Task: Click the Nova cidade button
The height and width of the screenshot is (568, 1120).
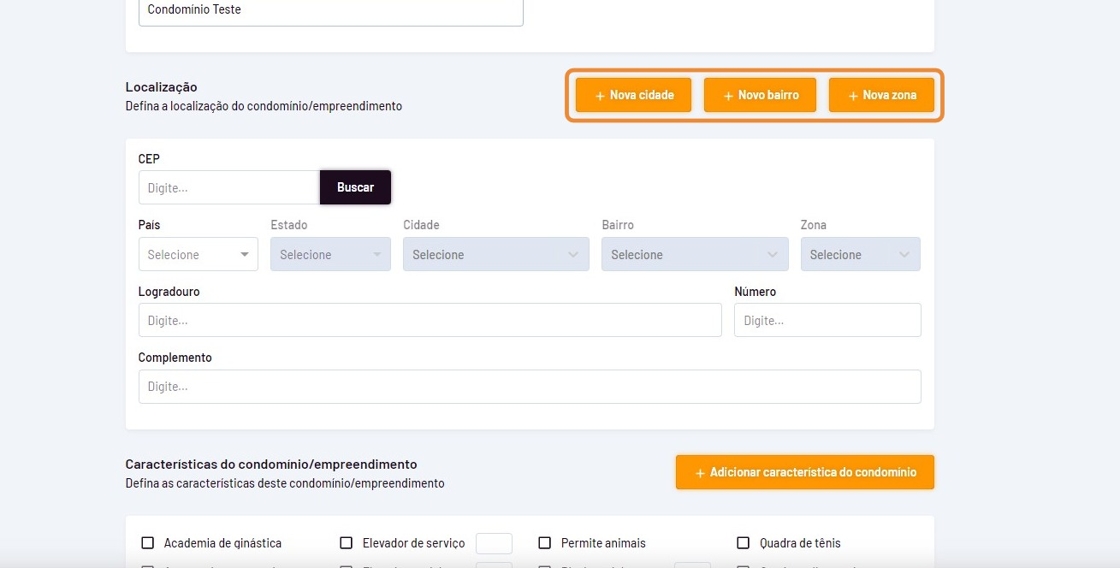Action: (x=633, y=95)
